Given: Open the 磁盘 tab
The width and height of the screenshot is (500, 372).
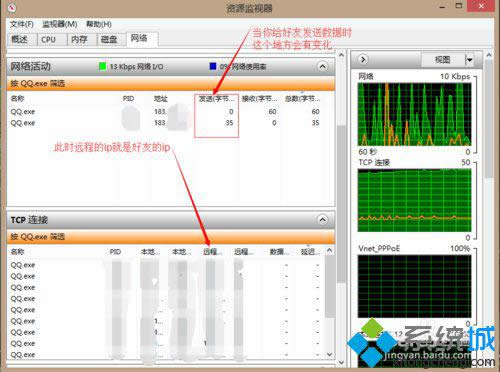Looking at the screenshot, I should (109, 40).
